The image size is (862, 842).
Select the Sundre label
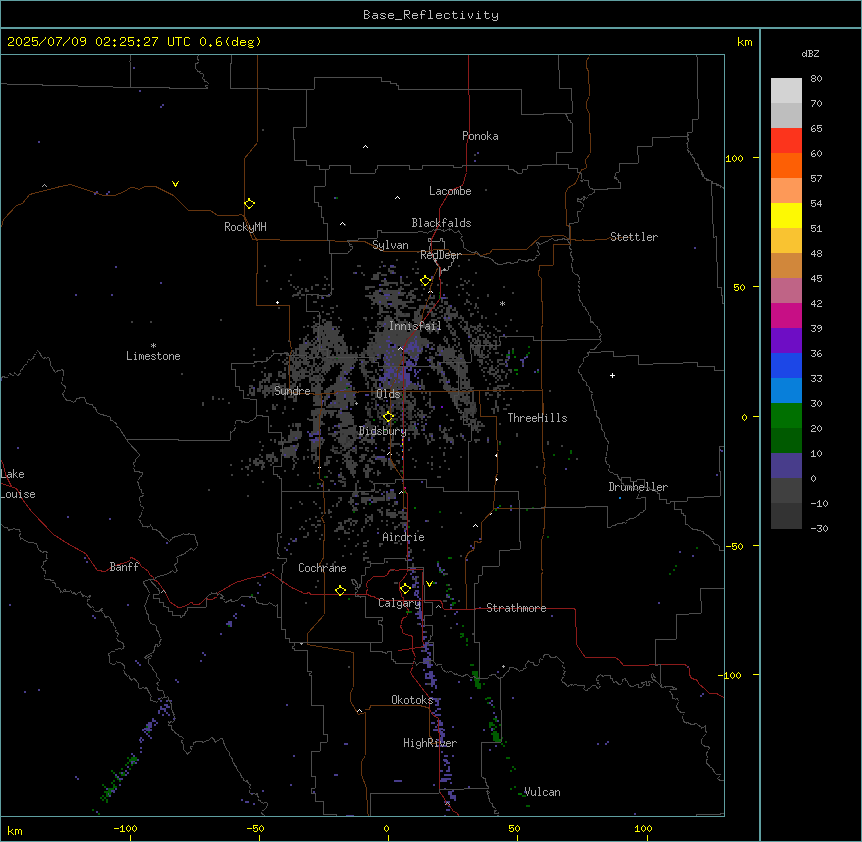click(292, 391)
